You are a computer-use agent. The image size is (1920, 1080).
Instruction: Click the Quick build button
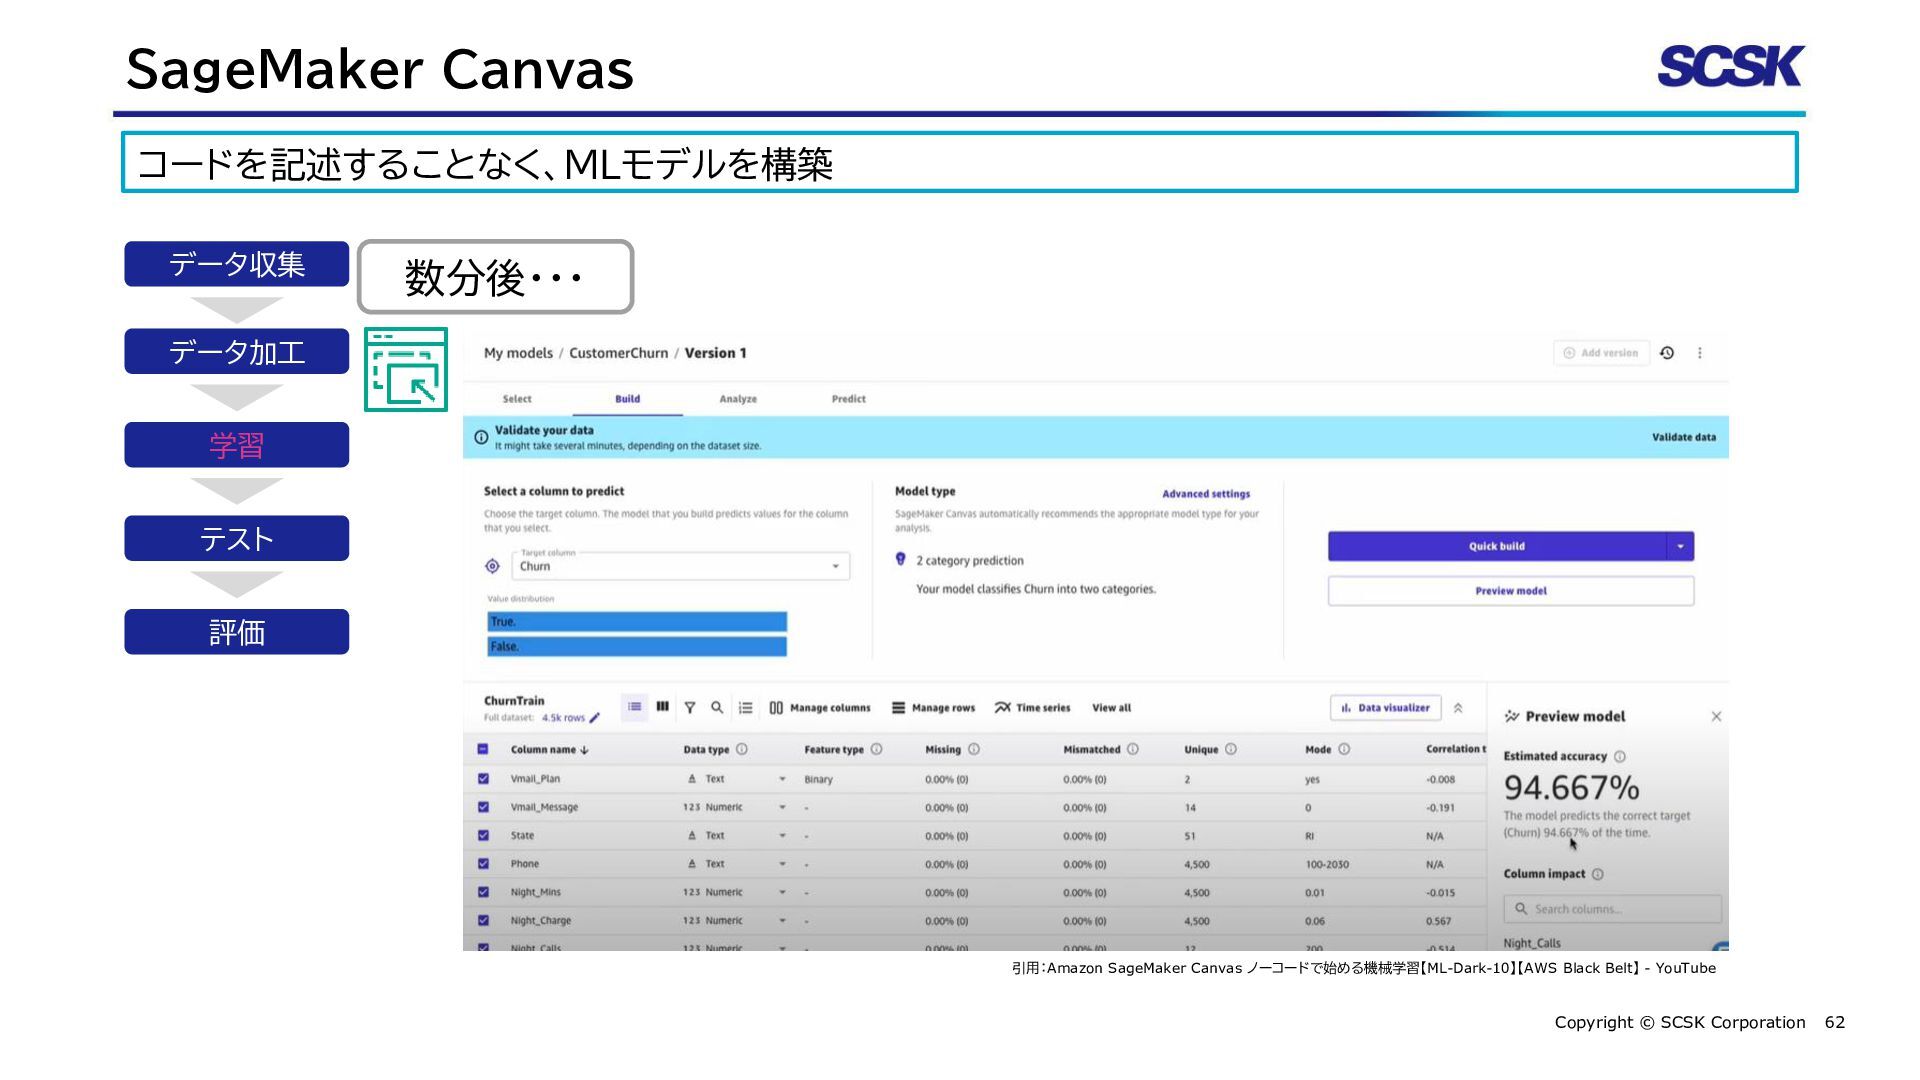pos(1497,546)
